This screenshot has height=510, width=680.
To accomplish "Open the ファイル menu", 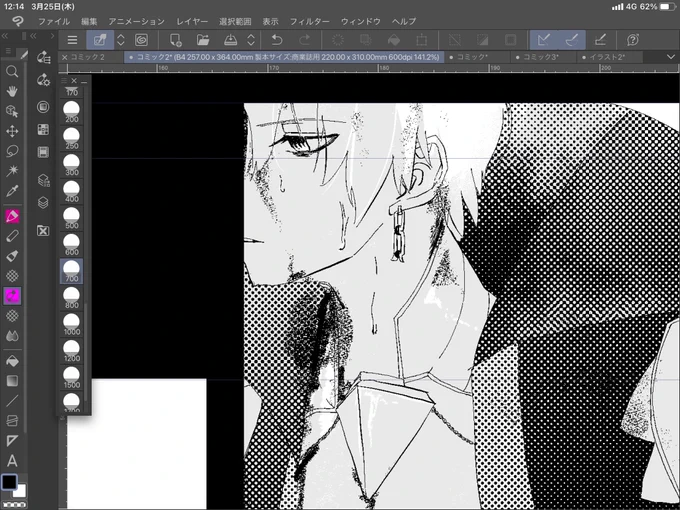I will tap(54, 21).
